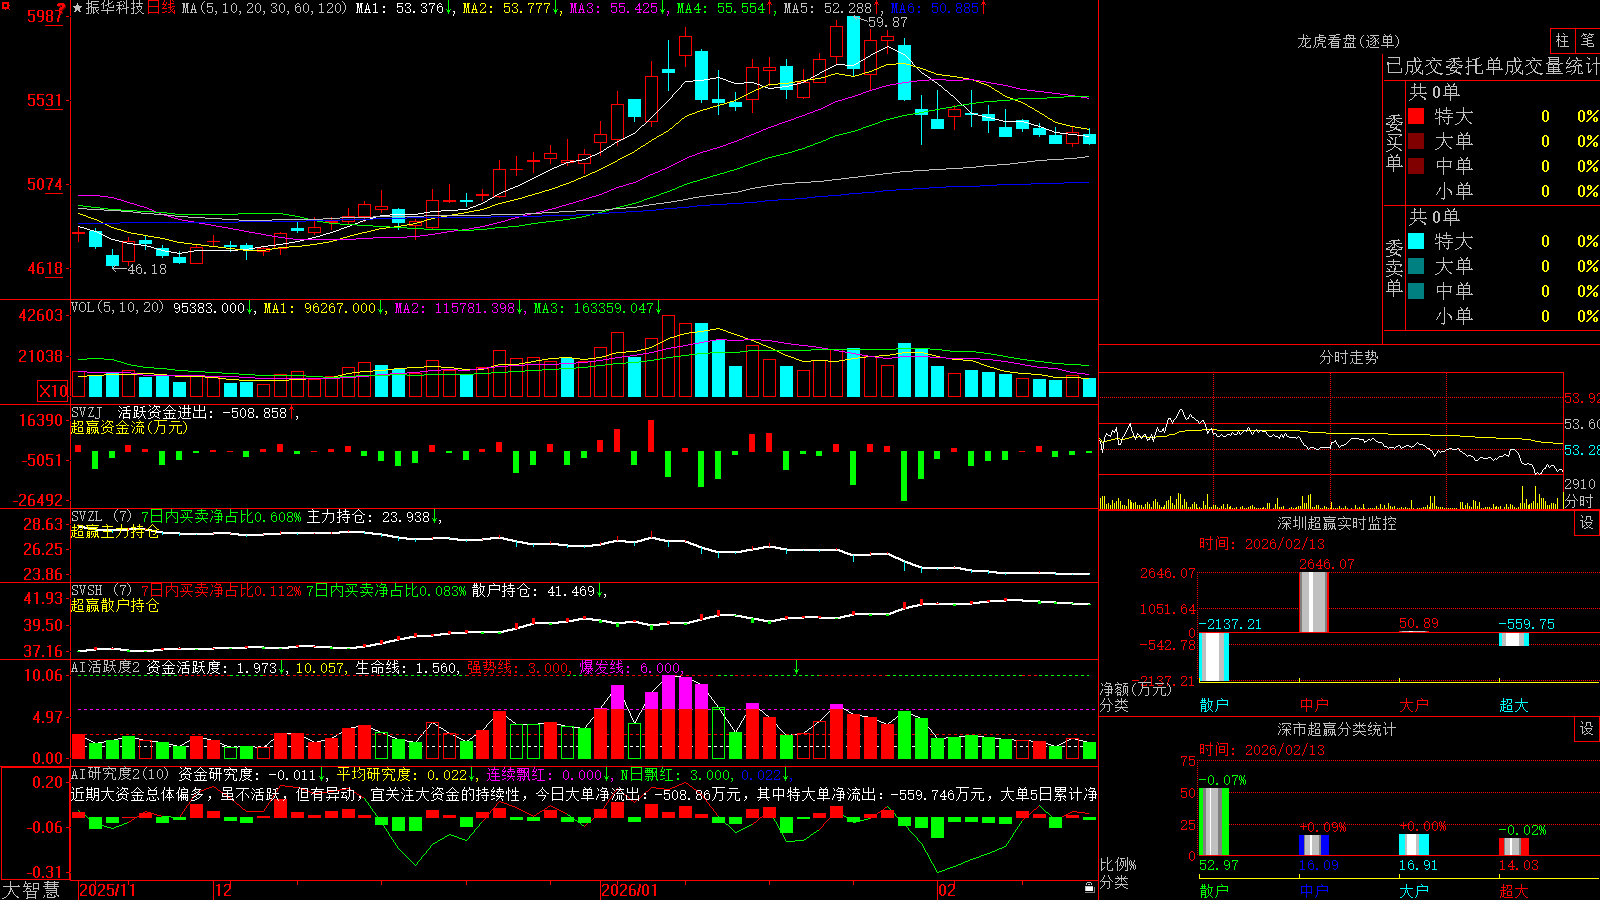Click the 中户 bar showing 2646.07
This screenshot has height=900, width=1600.
tap(1313, 602)
